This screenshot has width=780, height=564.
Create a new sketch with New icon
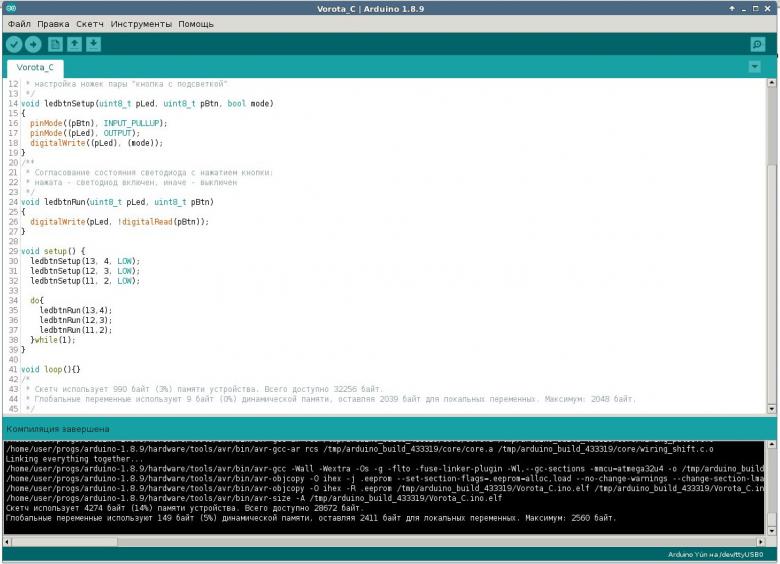55,45
